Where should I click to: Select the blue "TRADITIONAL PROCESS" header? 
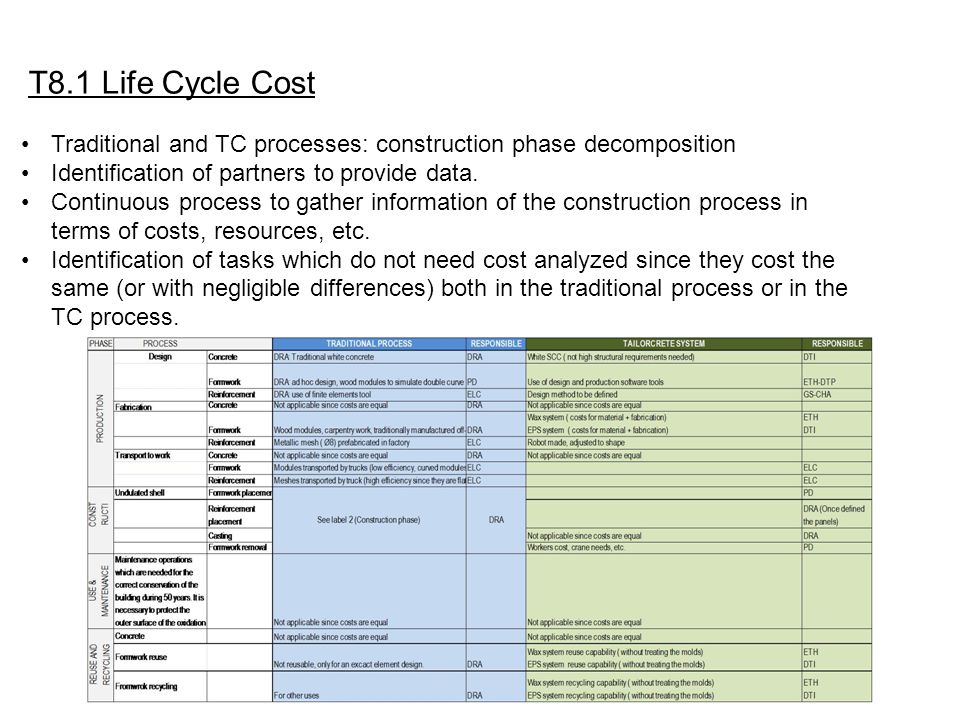point(369,343)
